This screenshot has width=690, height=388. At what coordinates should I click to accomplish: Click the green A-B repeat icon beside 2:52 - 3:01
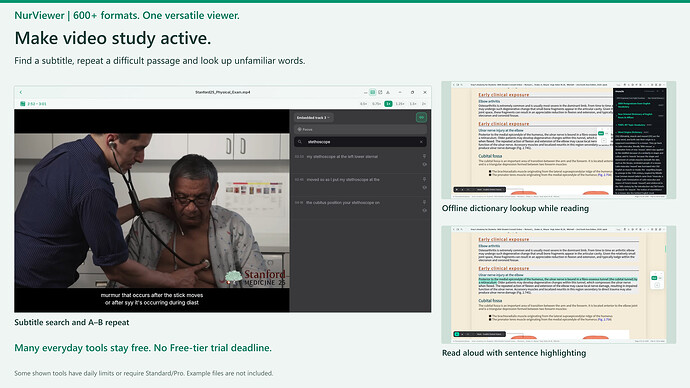22,104
